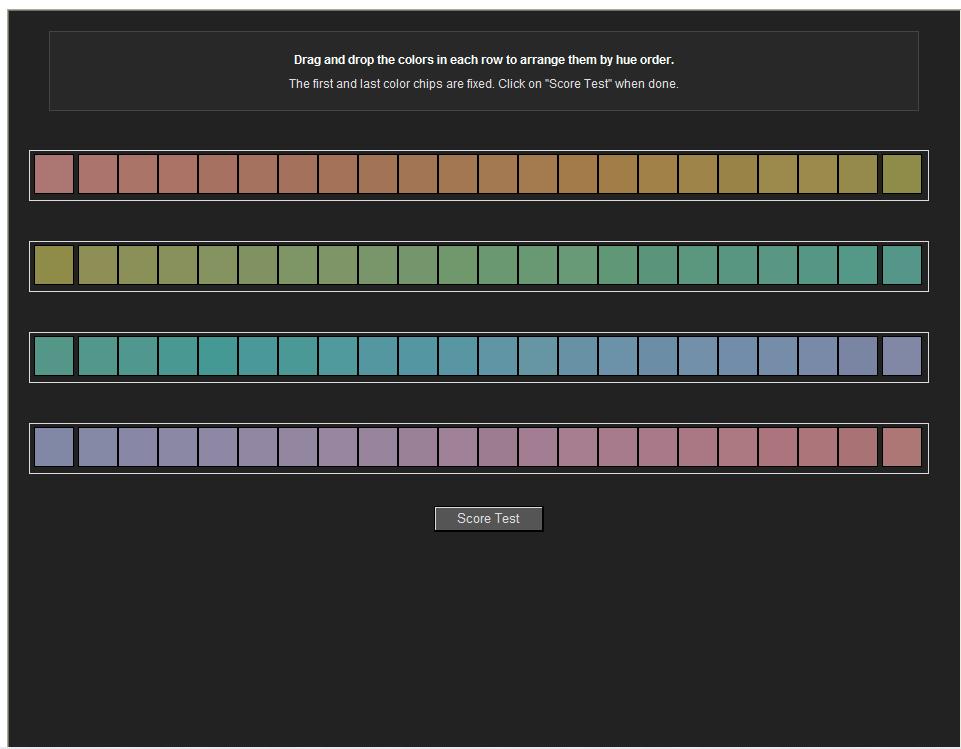
Task: Choose the fixed blue-violet chip starting the fourth row
Action: coord(54,447)
